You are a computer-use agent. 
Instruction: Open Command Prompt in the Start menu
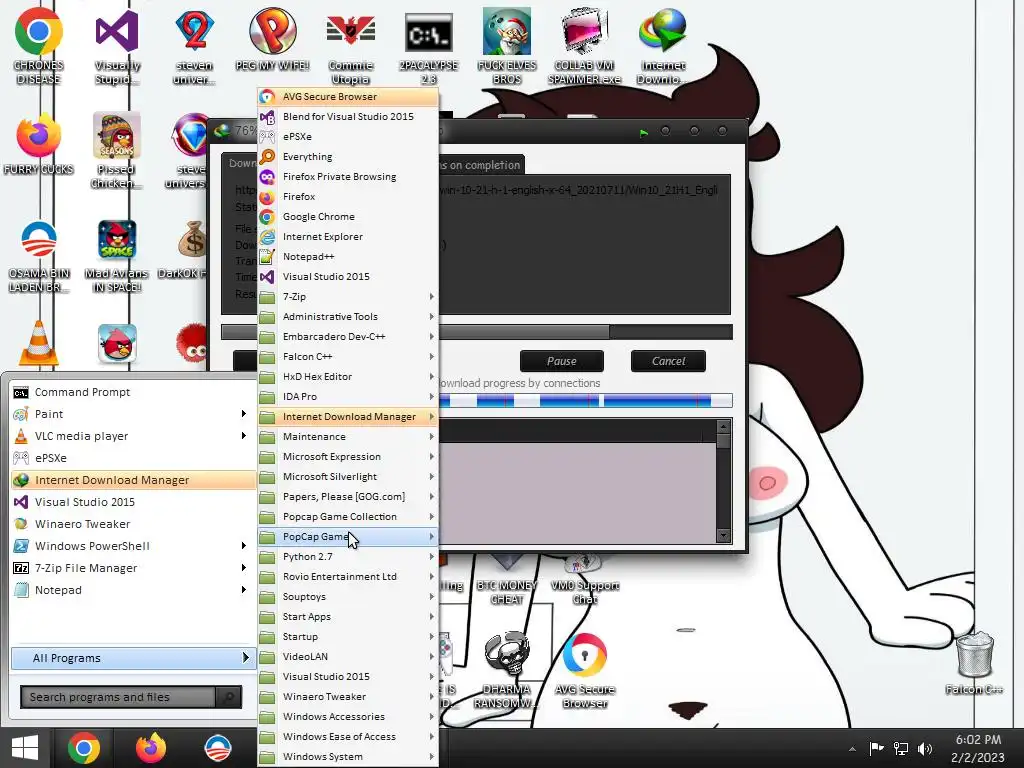click(x=133, y=392)
